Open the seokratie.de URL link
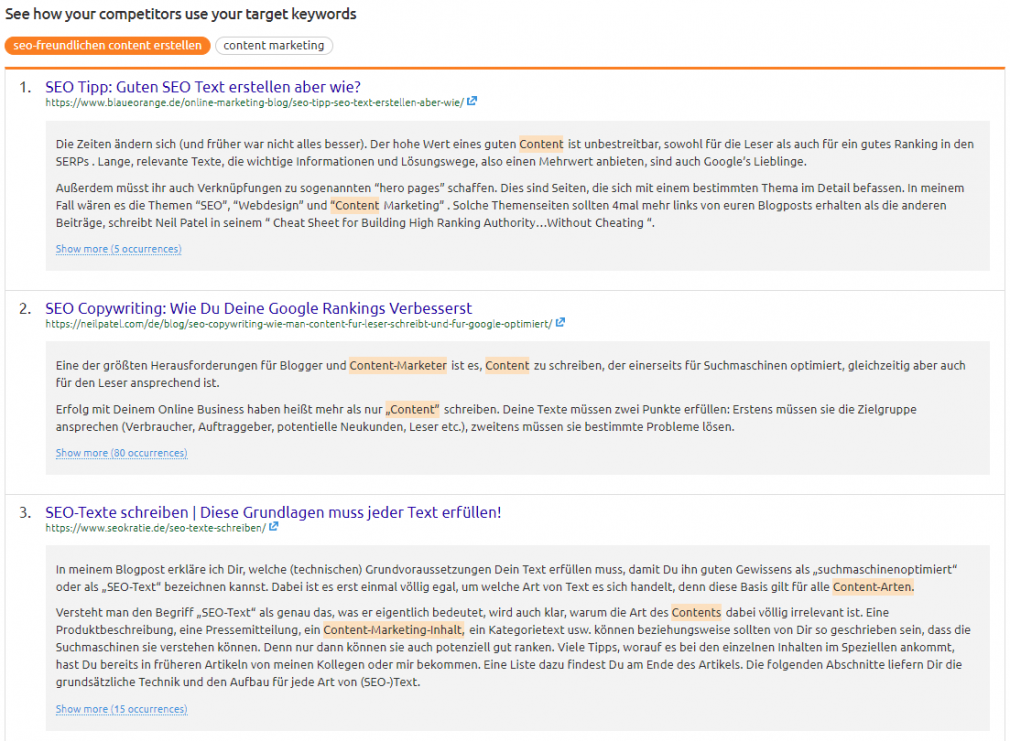This screenshot has width=1010, height=741. click(x=155, y=528)
